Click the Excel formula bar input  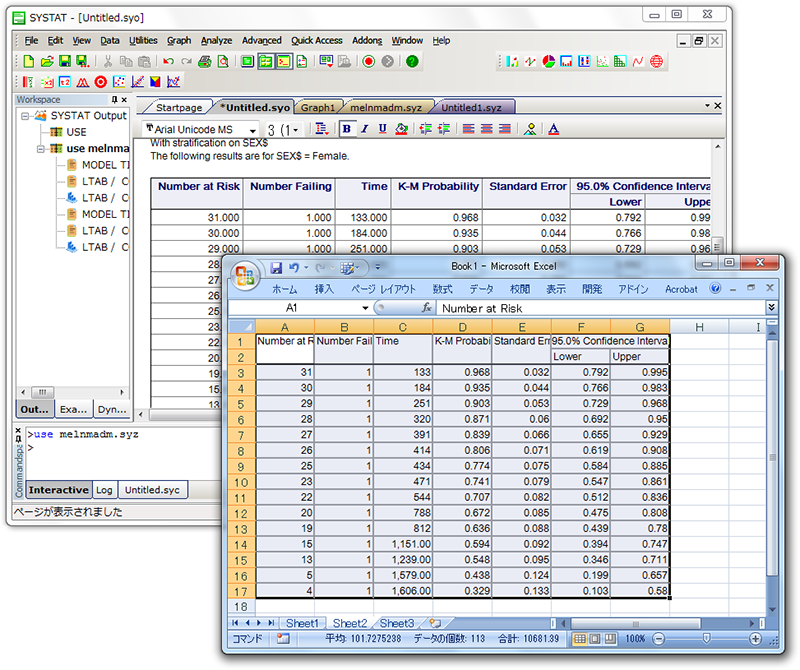tap(600, 309)
